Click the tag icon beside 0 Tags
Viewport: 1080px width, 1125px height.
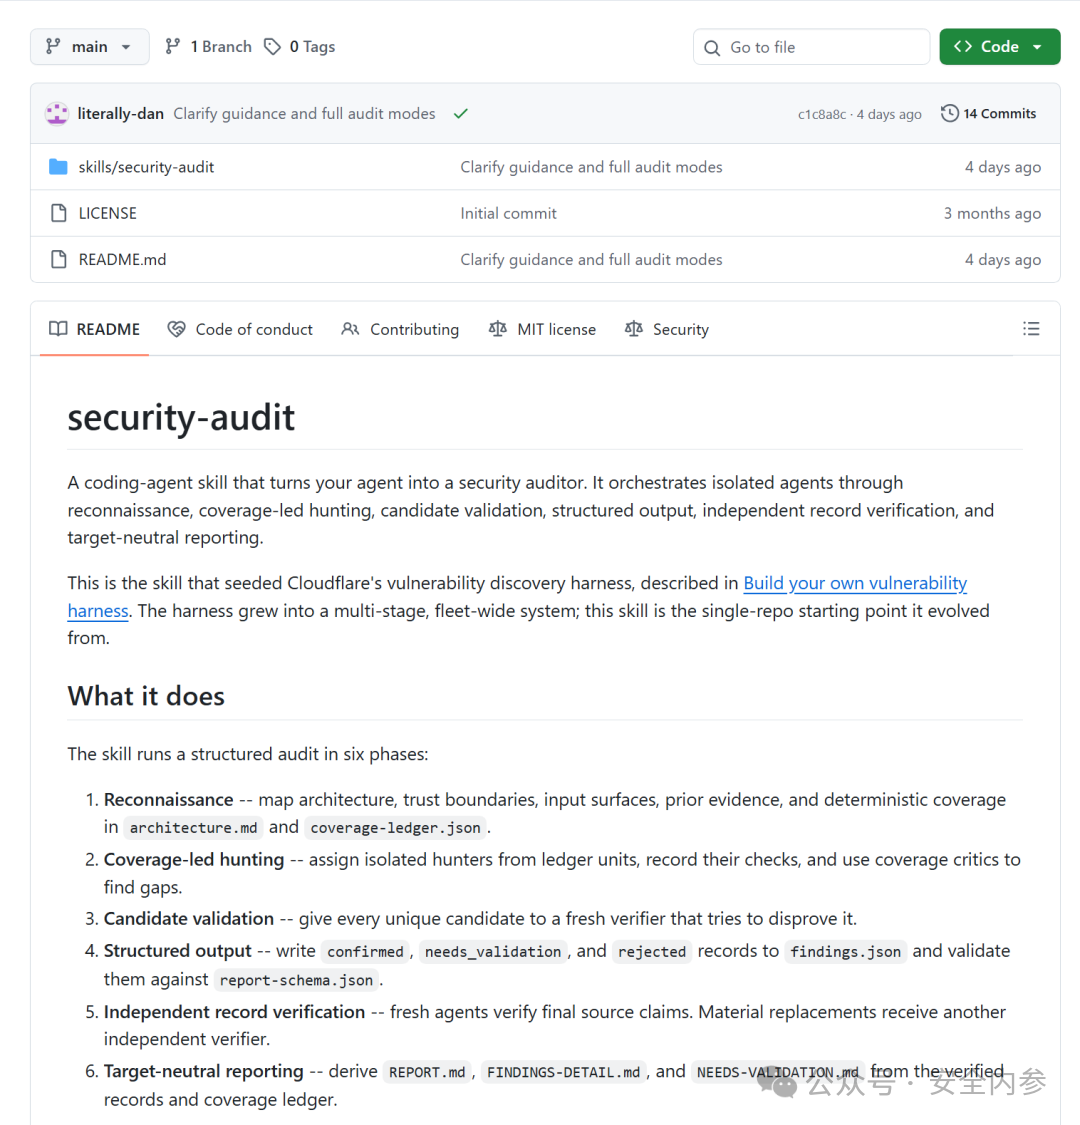[x=272, y=47]
